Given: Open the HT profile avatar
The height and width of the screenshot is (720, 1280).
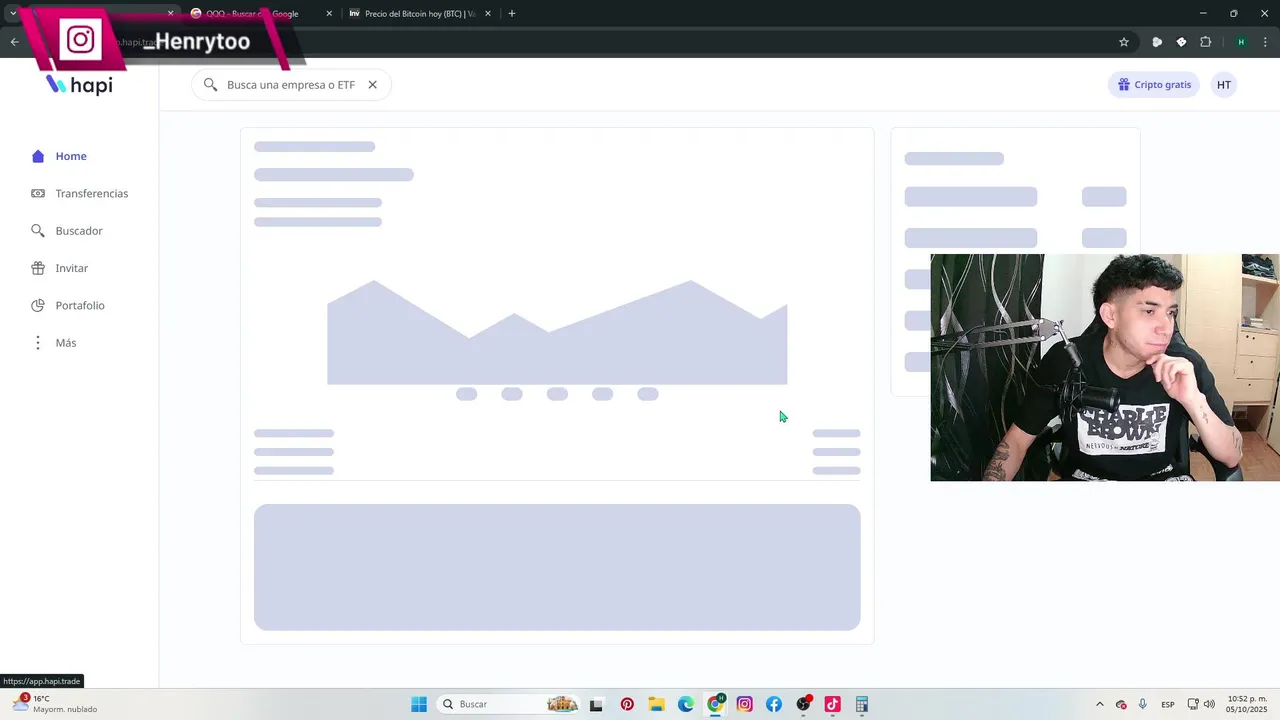Looking at the screenshot, I should [x=1224, y=85].
